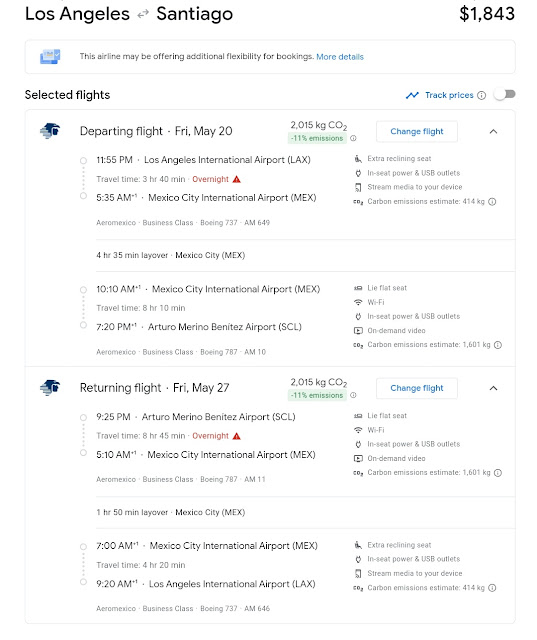Click the red Overnight warning on returning flight

(x=216, y=436)
